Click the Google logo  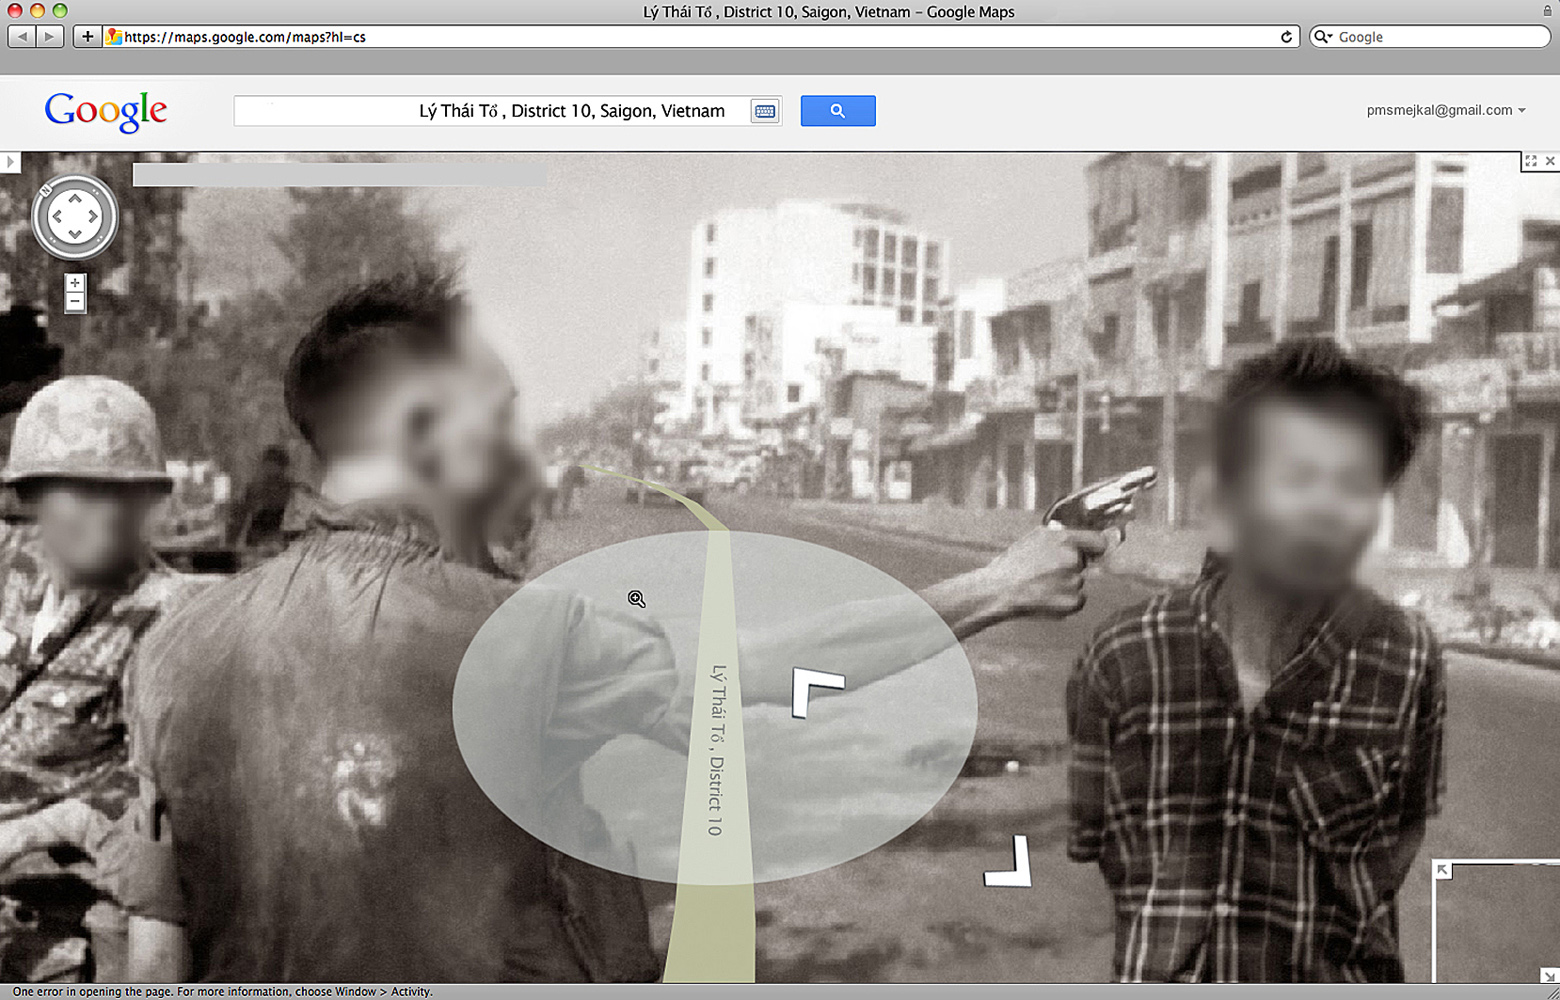tap(106, 111)
